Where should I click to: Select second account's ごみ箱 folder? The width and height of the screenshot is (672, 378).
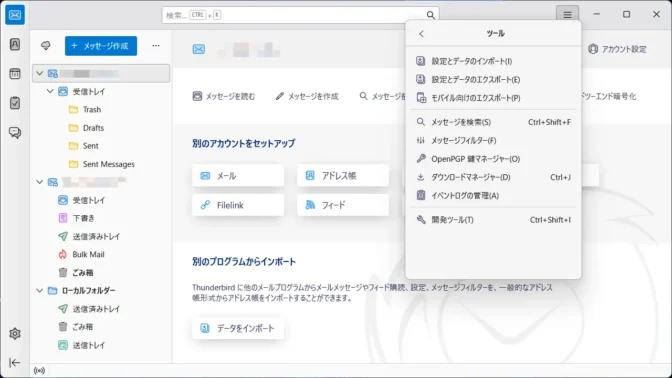click(101, 273)
